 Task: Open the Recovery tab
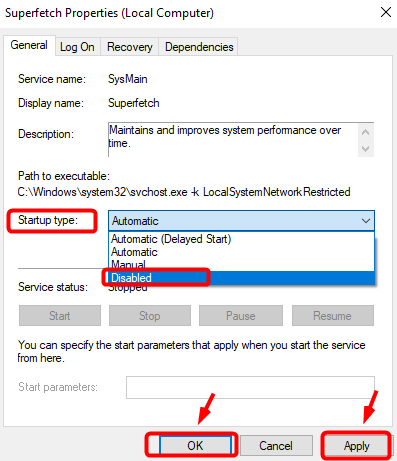[130, 47]
